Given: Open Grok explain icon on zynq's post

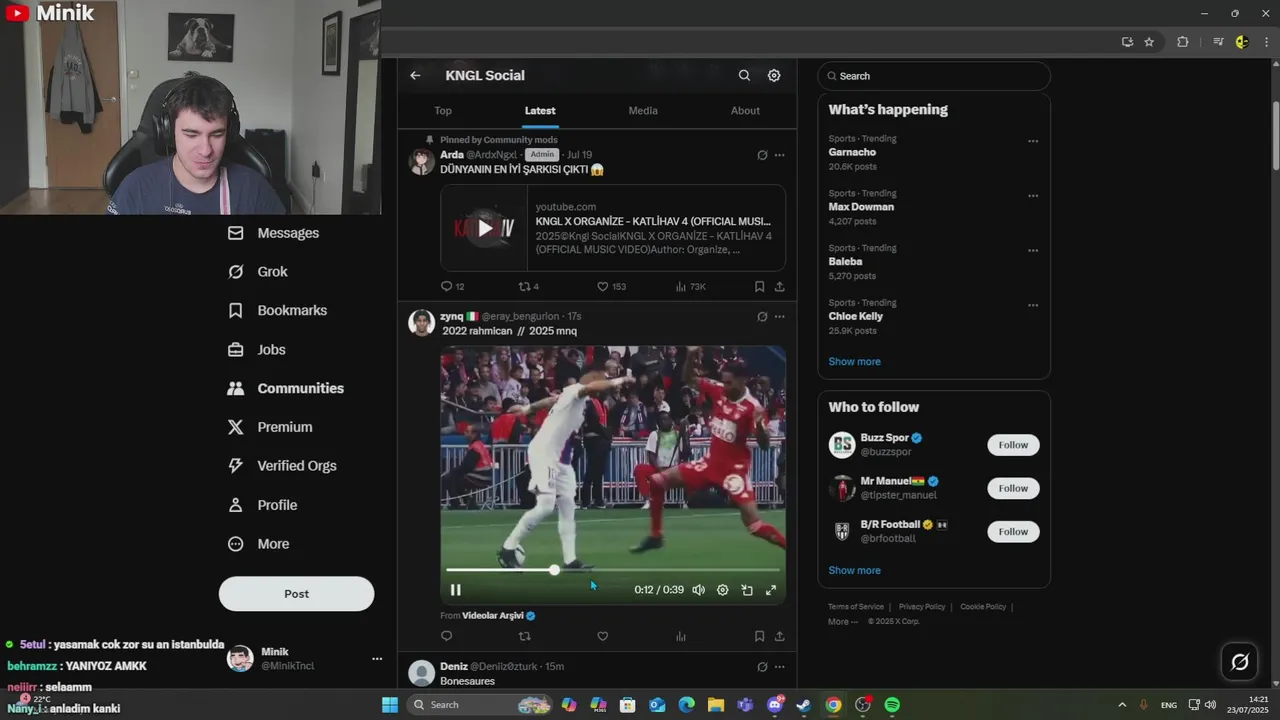Looking at the screenshot, I should [x=762, y=317].
